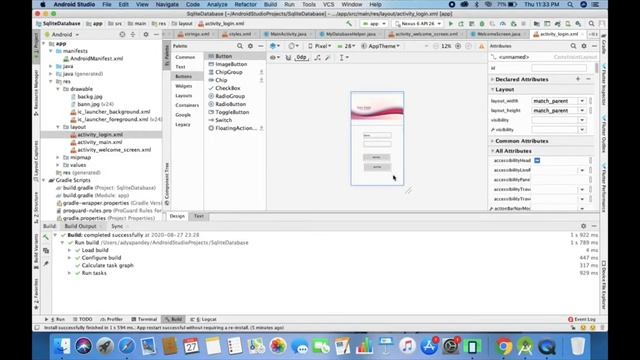This screenshot has height=360, width=640.
Task: Open the Project panel gear options
Action: click(x=146, y=35)
